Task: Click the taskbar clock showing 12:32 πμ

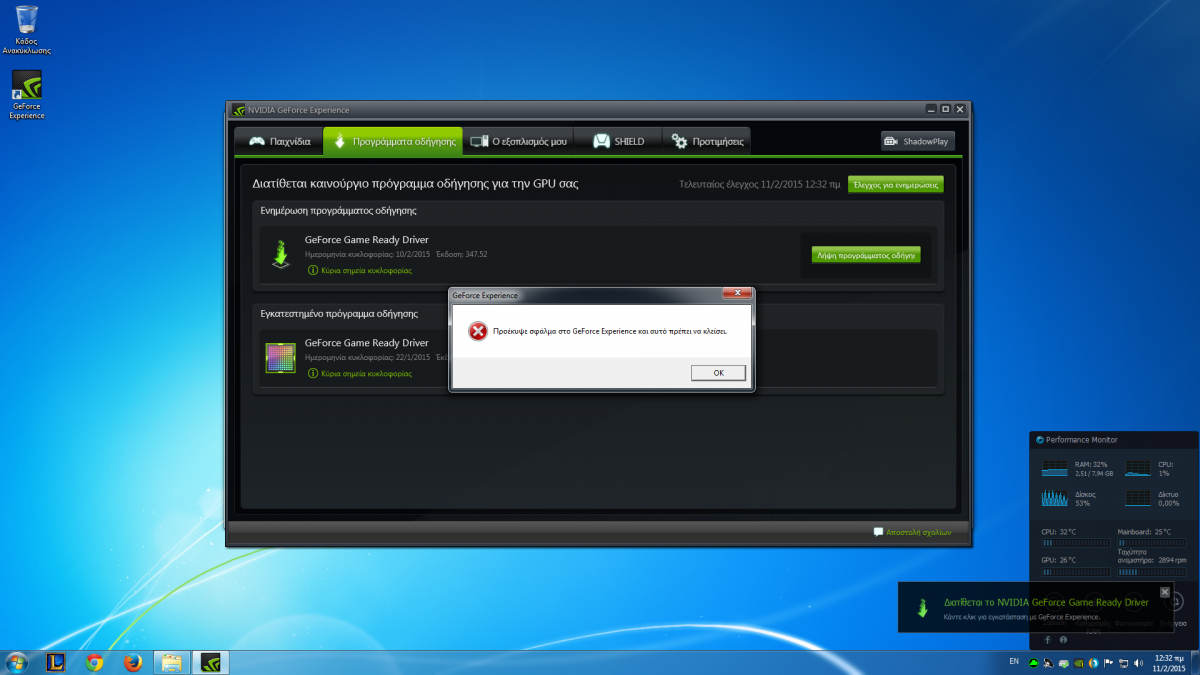Action: tap(1168, 663)
